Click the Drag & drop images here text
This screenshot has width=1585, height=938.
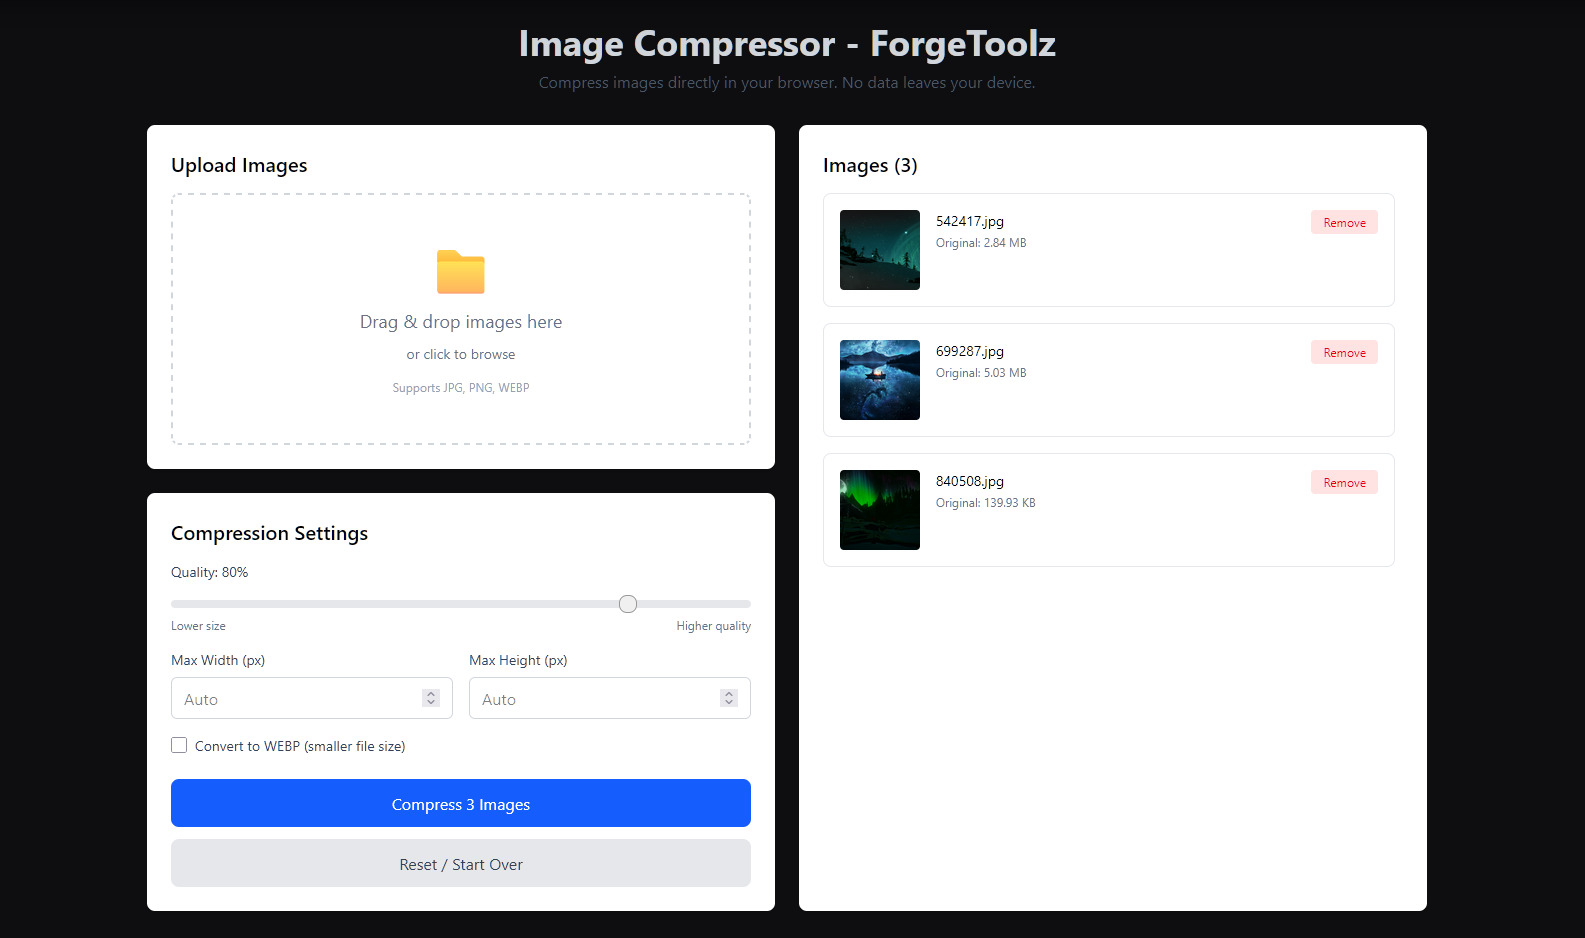[x=461, y=322]
